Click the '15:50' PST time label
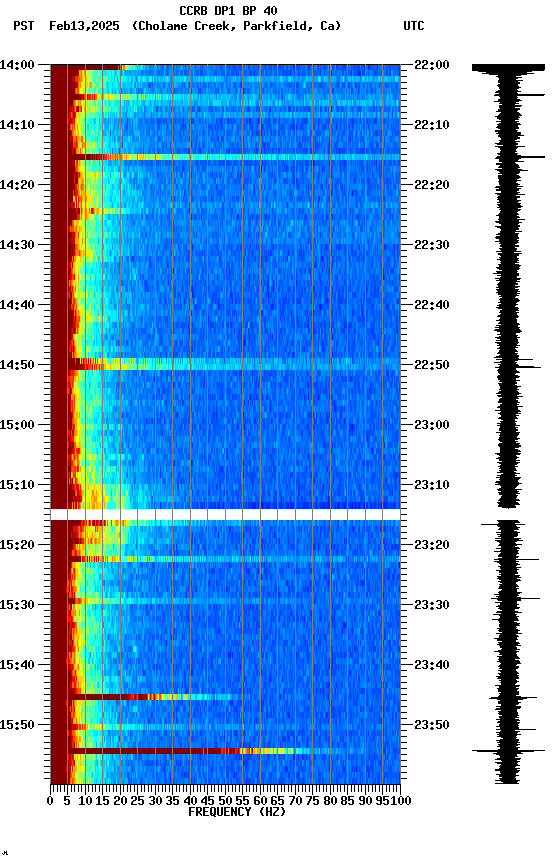The height and width of the screenshot is (864, 552). [17, 726]
